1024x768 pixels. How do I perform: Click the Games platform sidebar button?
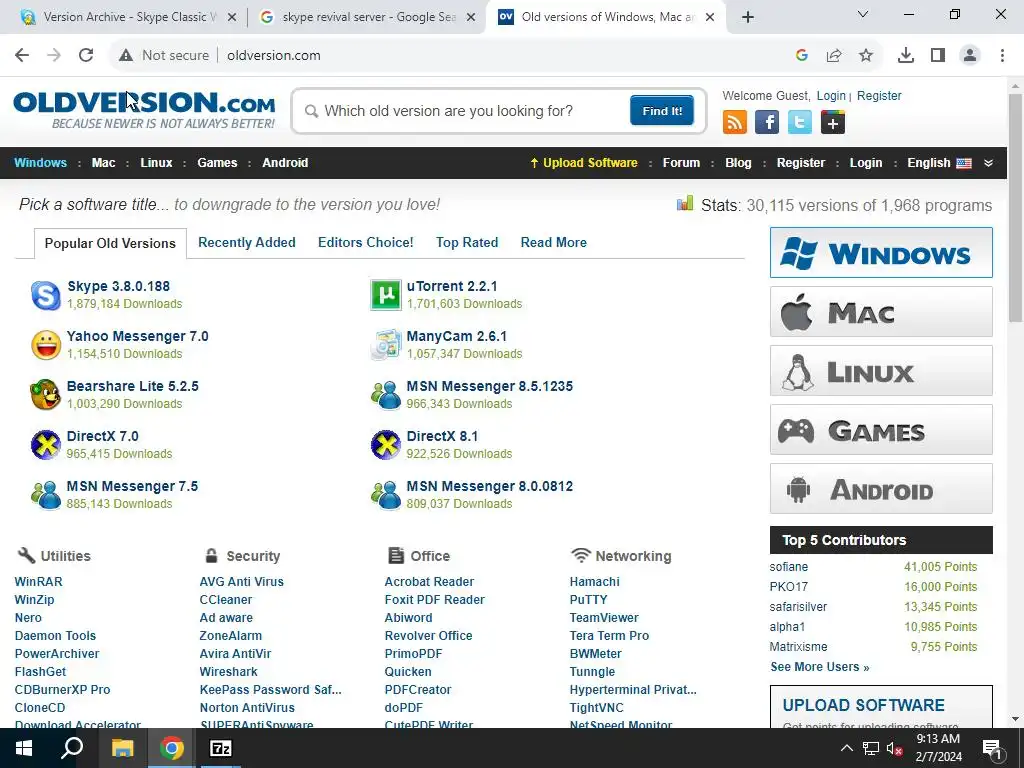point(881,430)
